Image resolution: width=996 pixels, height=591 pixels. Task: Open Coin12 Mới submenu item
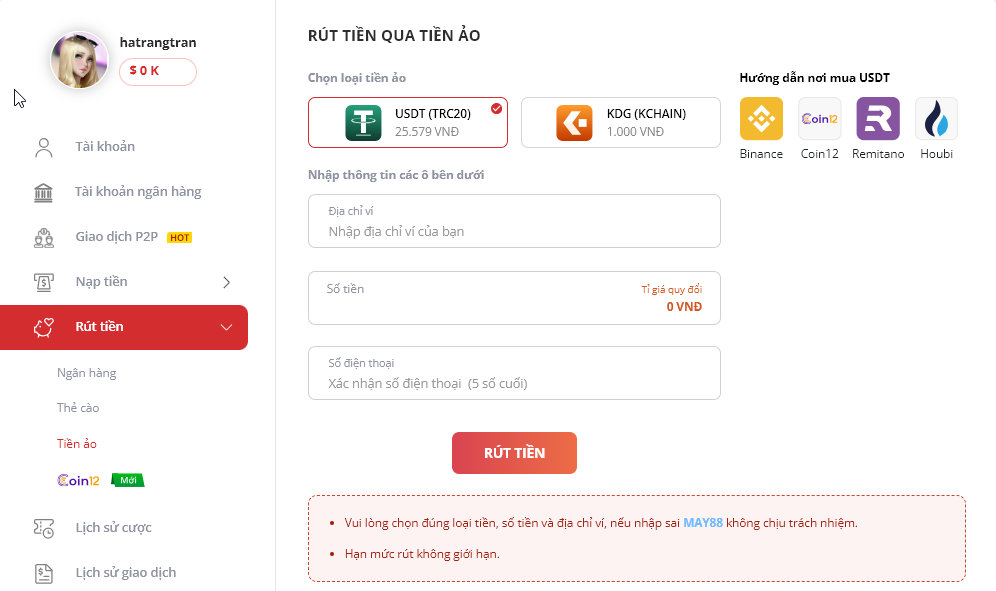[x=100, y=481]
